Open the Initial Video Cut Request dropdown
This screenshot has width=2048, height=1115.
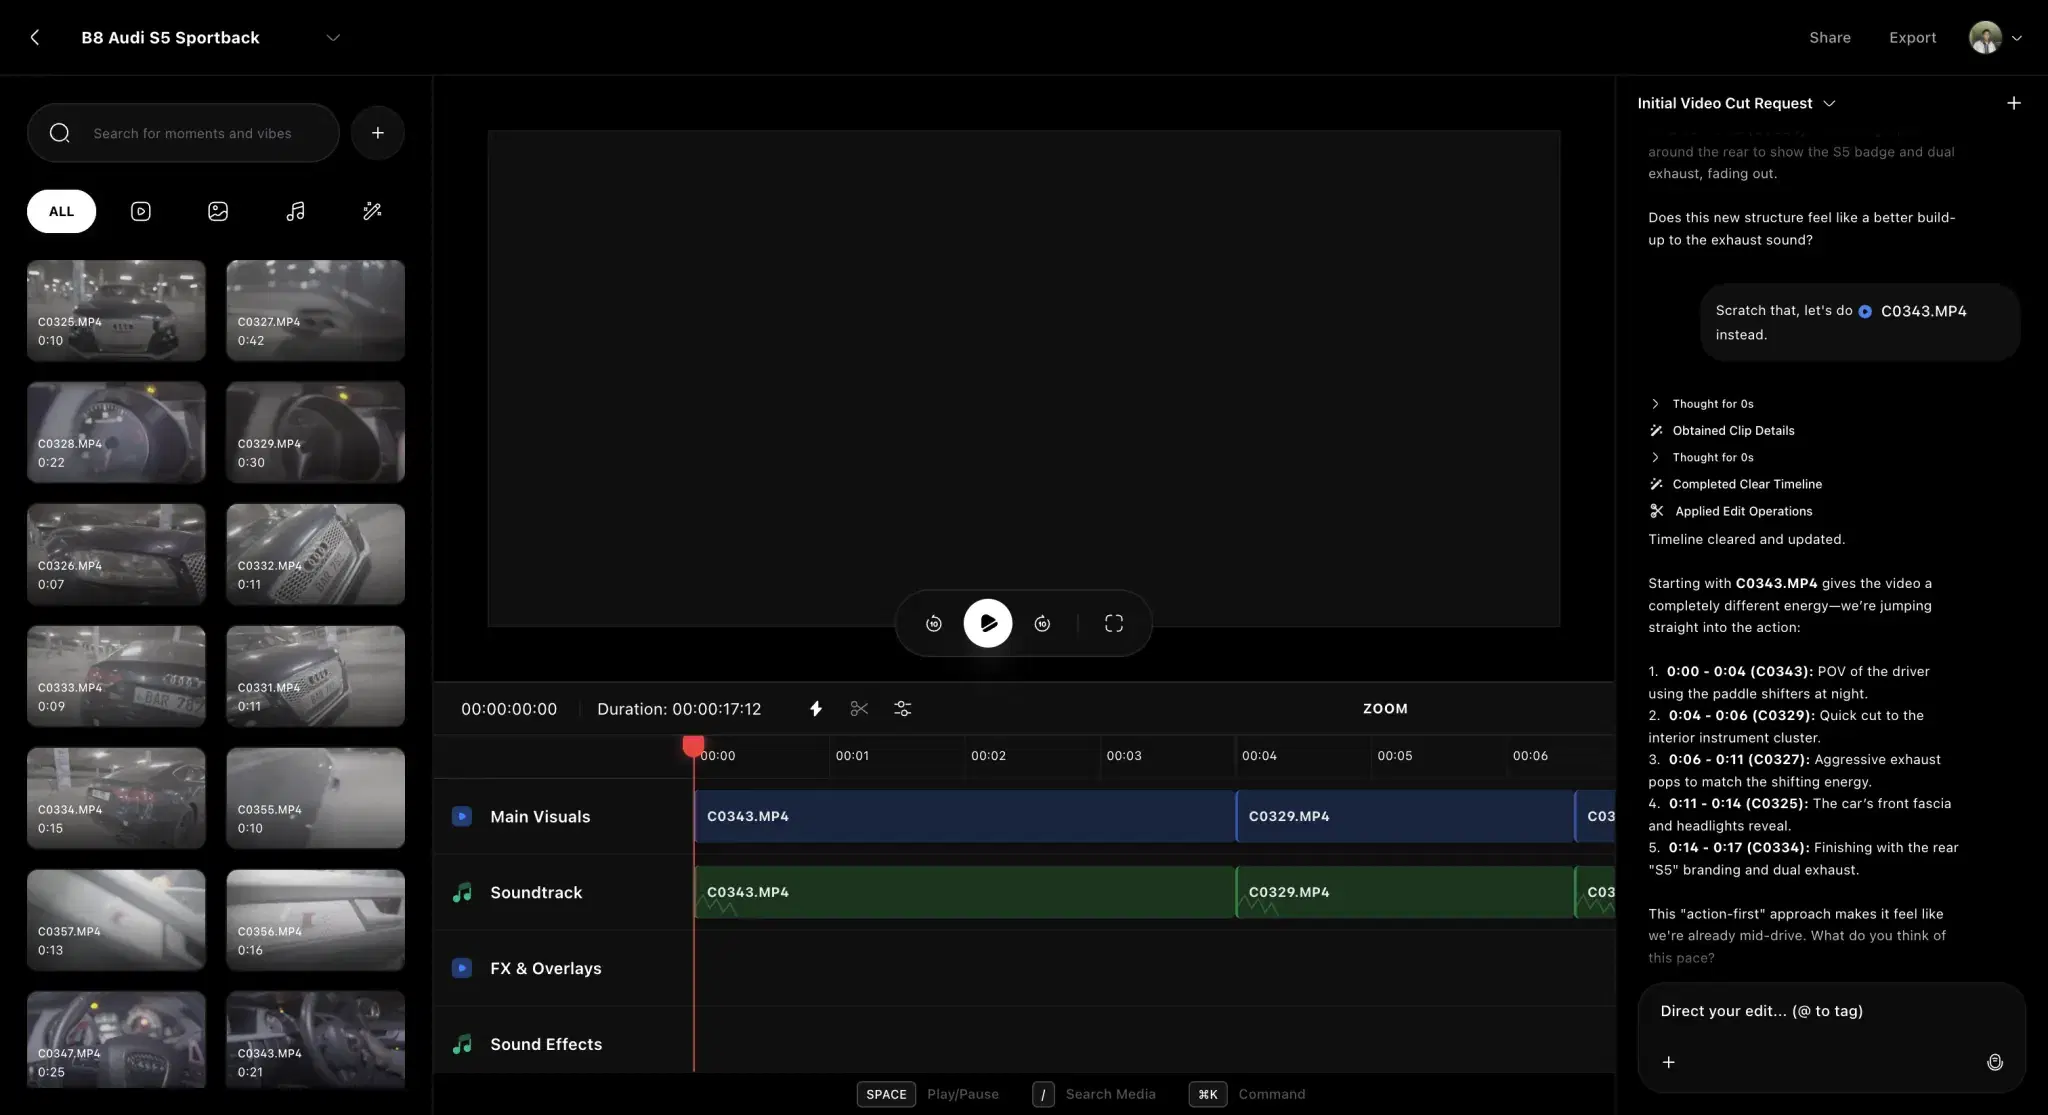1736,103
